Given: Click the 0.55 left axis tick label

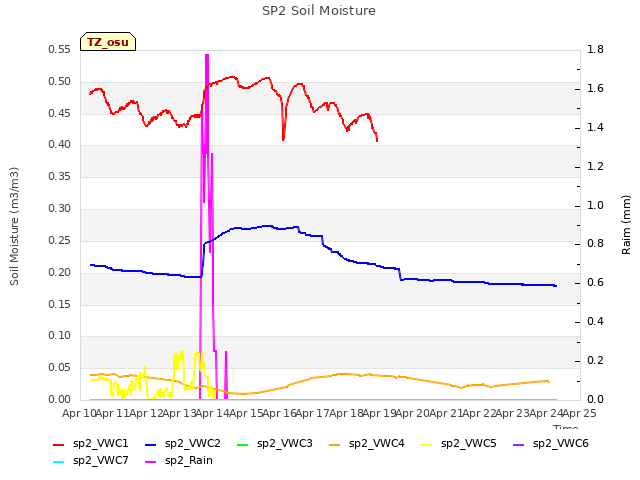Looking at the screenshot, I should [x=60, y=49].
